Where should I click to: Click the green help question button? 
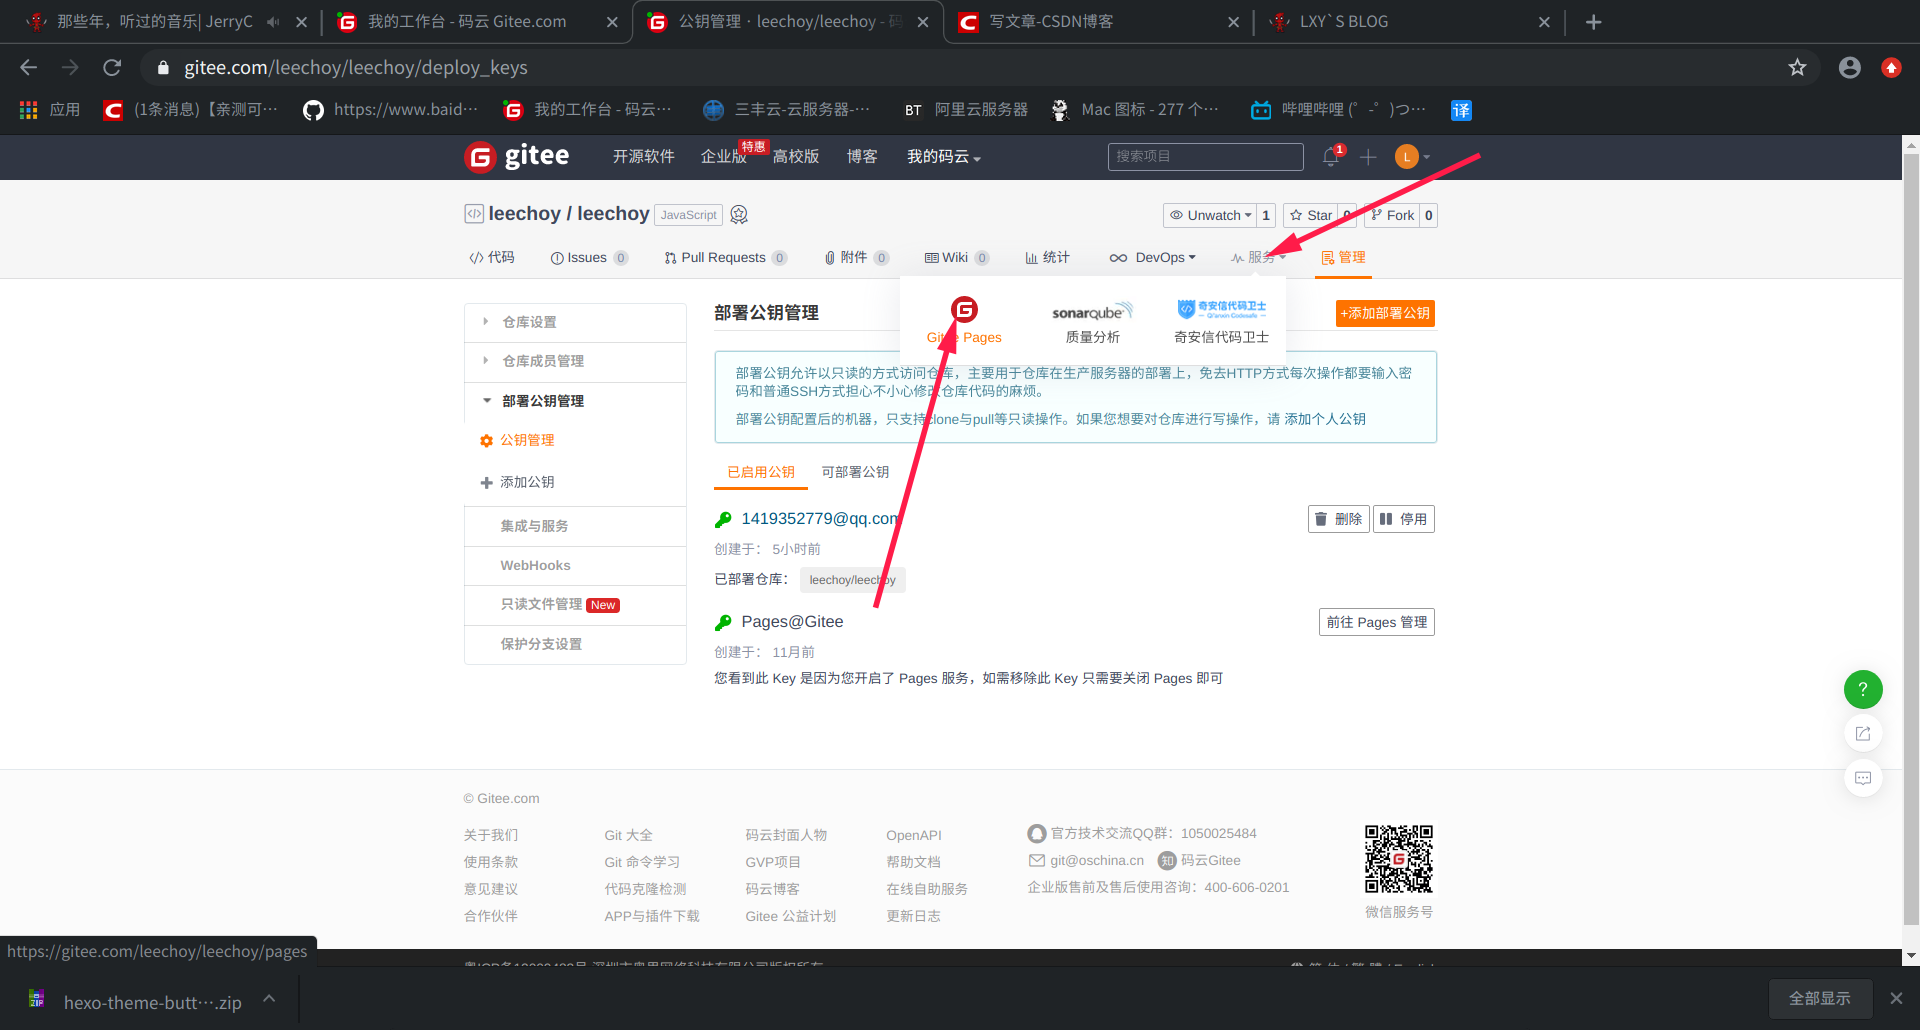pos(1863,689)
